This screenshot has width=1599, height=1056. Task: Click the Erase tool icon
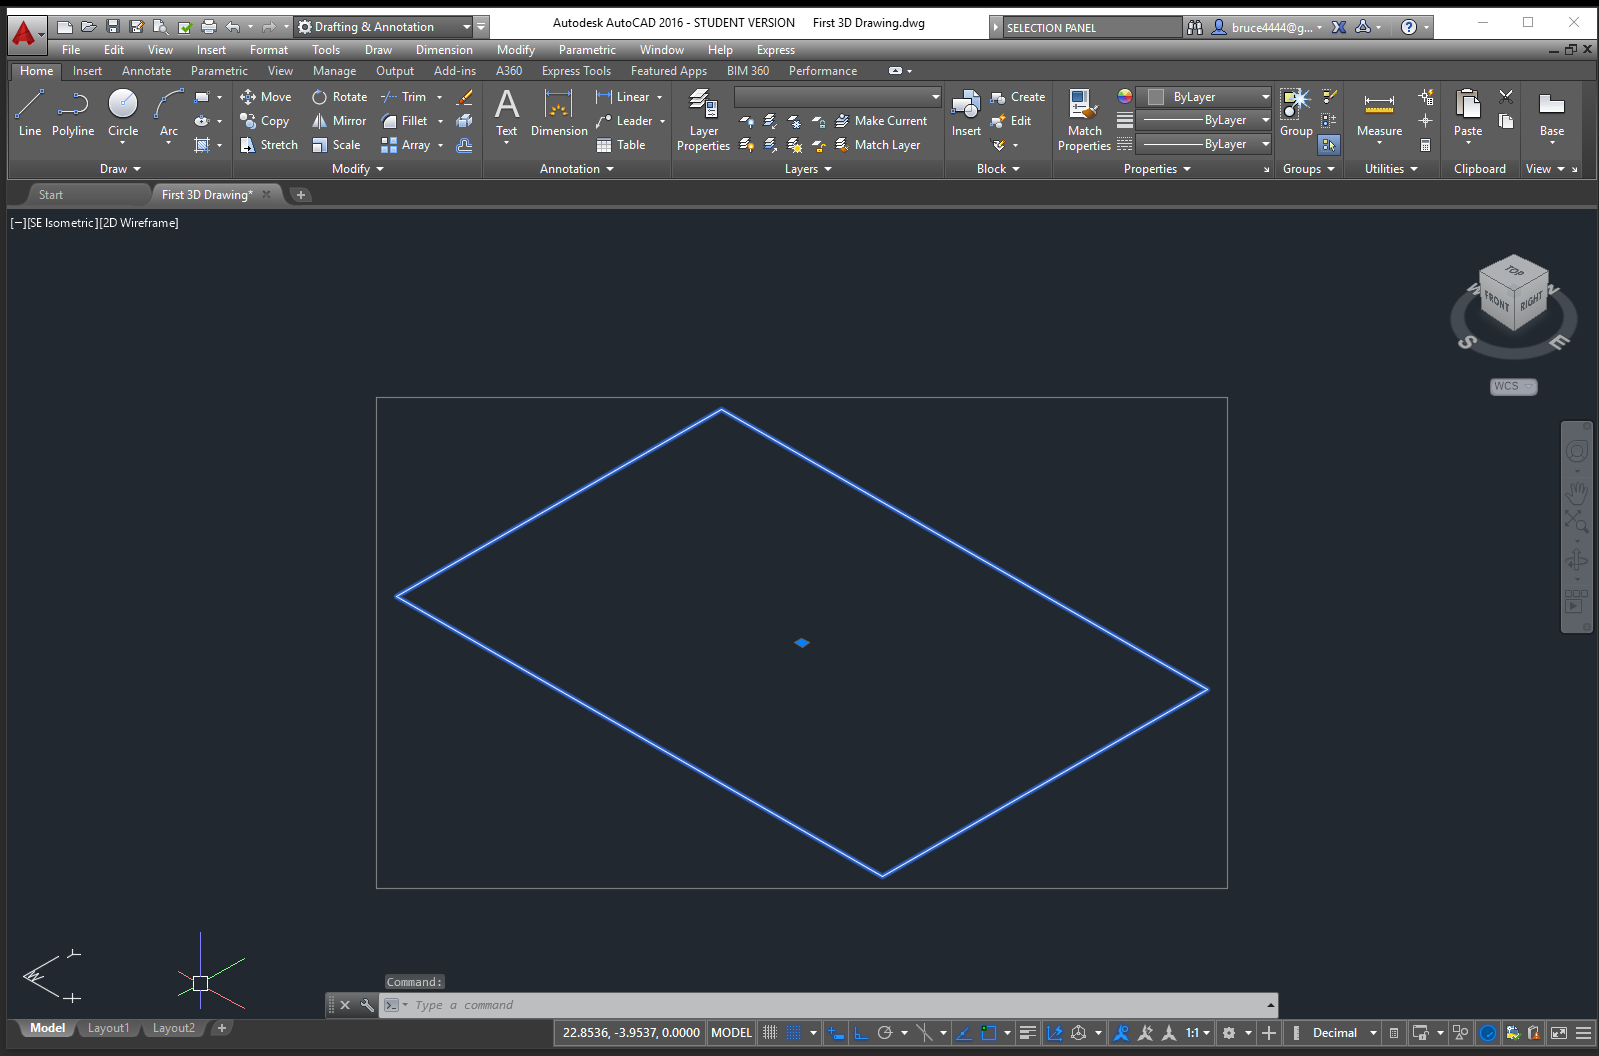(x=464, y=97)
